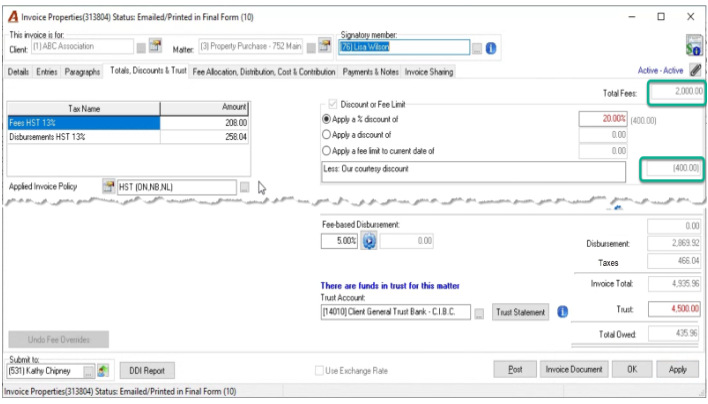Image resolution: width=708 pixels, height=404 pixels.
Task: Open the matter details icon beside Property Purchase
Action: (325, 46)
